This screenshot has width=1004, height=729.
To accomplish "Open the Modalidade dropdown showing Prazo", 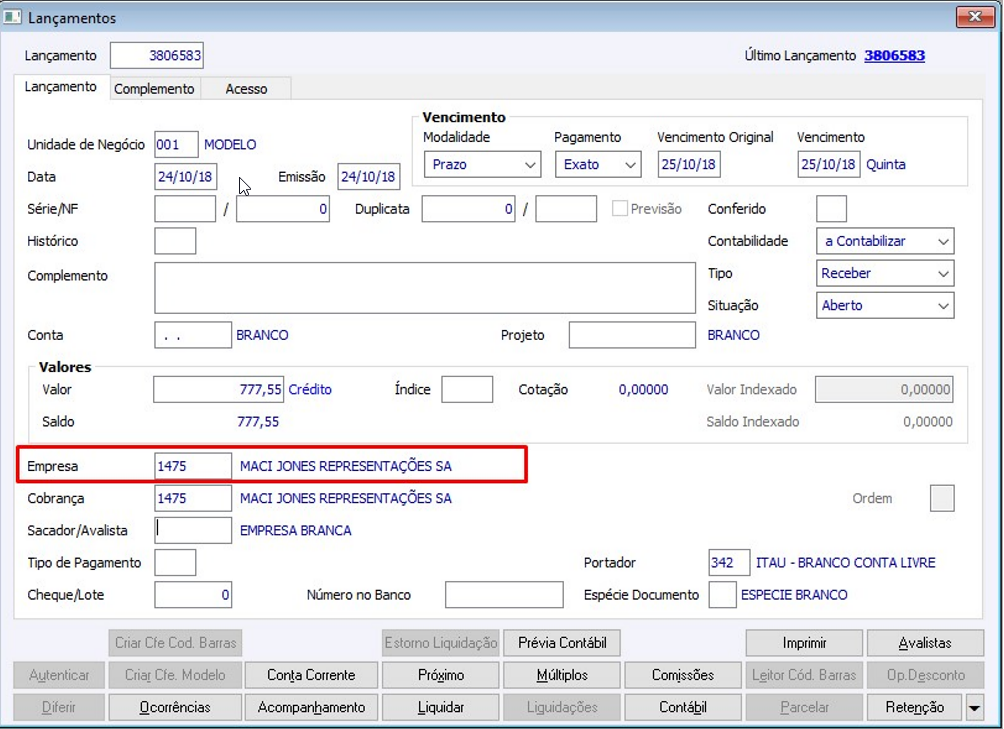I will [x=482, y=164].
